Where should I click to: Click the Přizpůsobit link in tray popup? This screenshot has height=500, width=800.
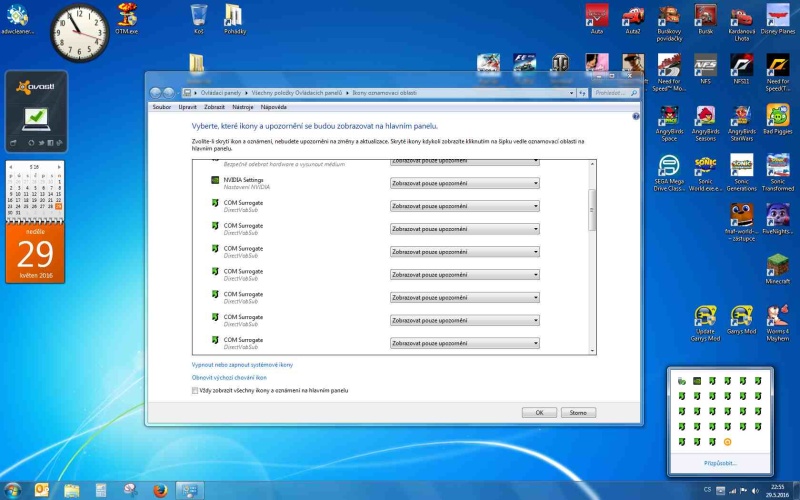[720, 464]
